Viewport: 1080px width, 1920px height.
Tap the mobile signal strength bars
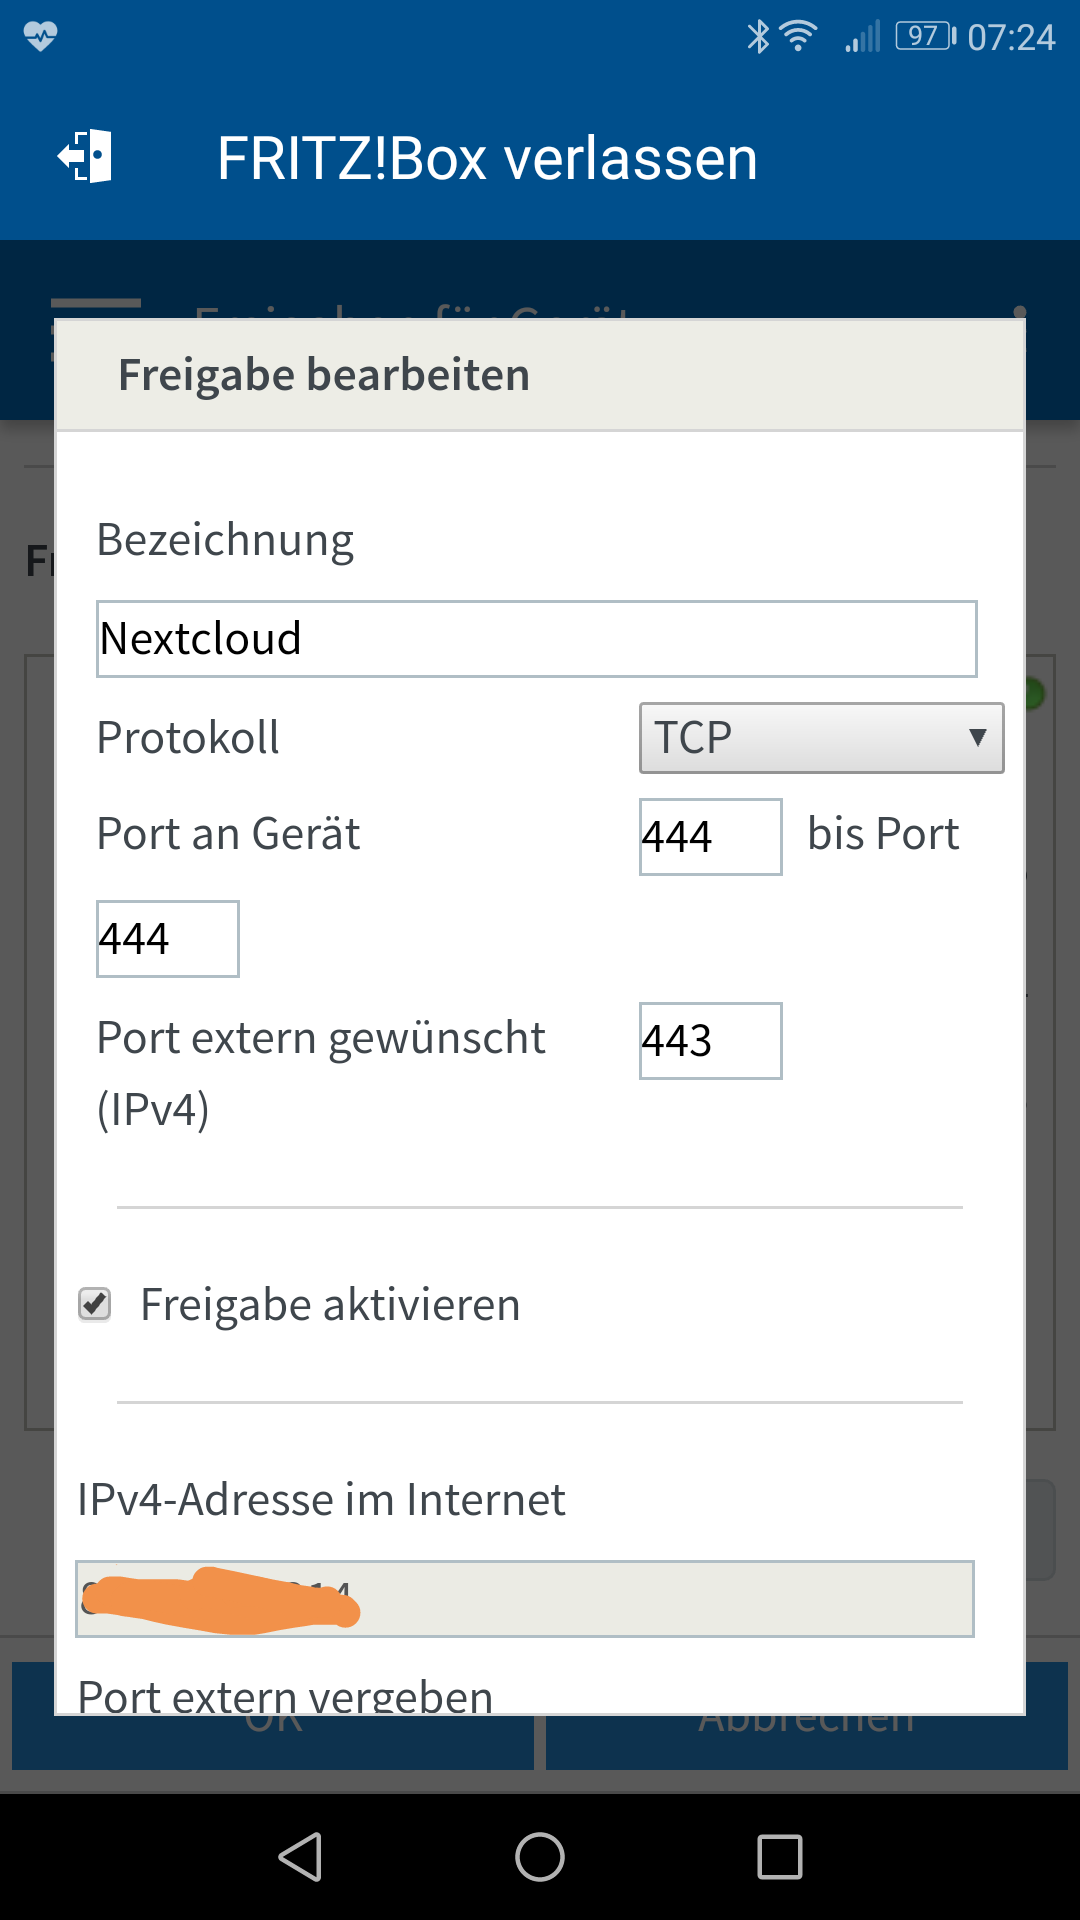coord(862,37)
